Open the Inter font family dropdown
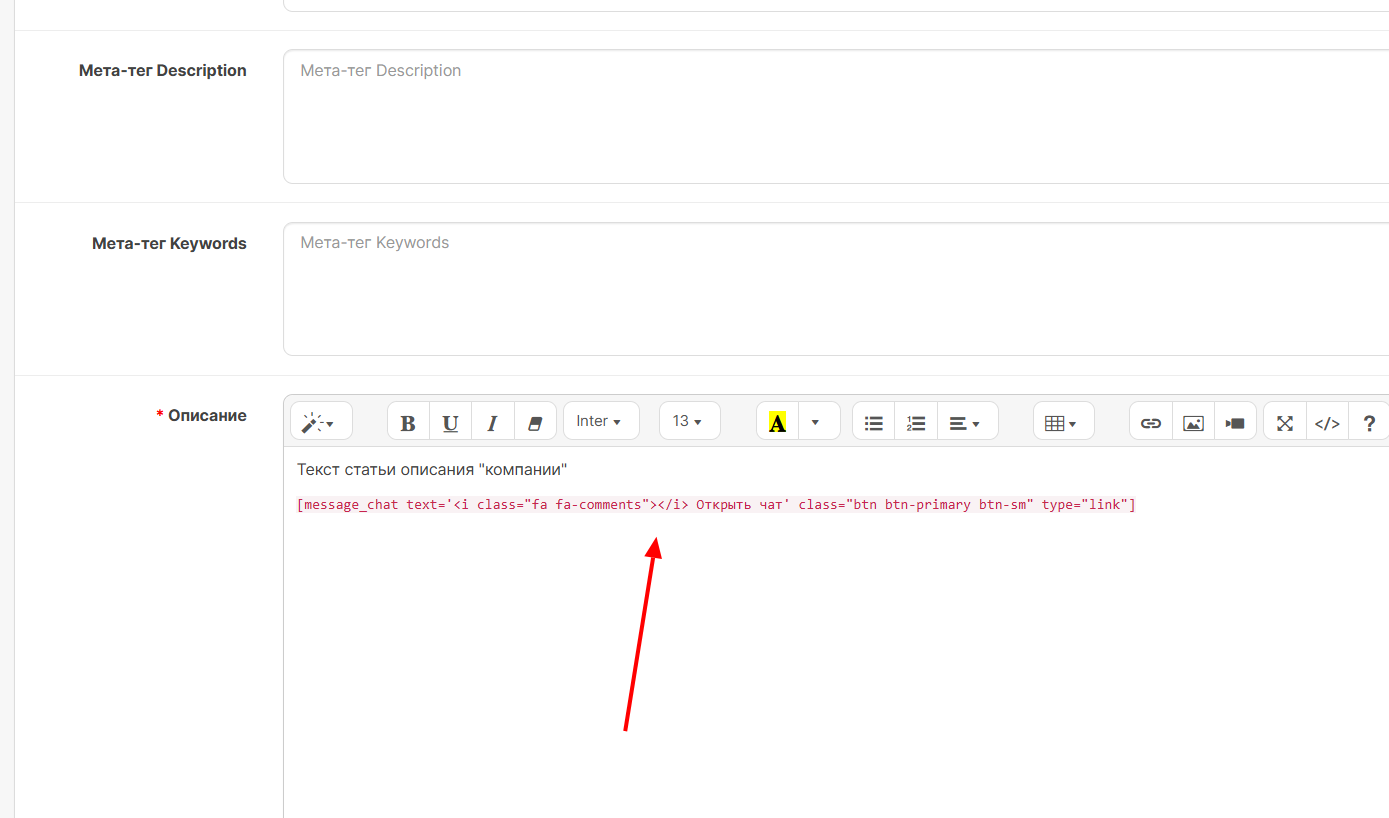1389x818 pixels. [x=600, y=422]
